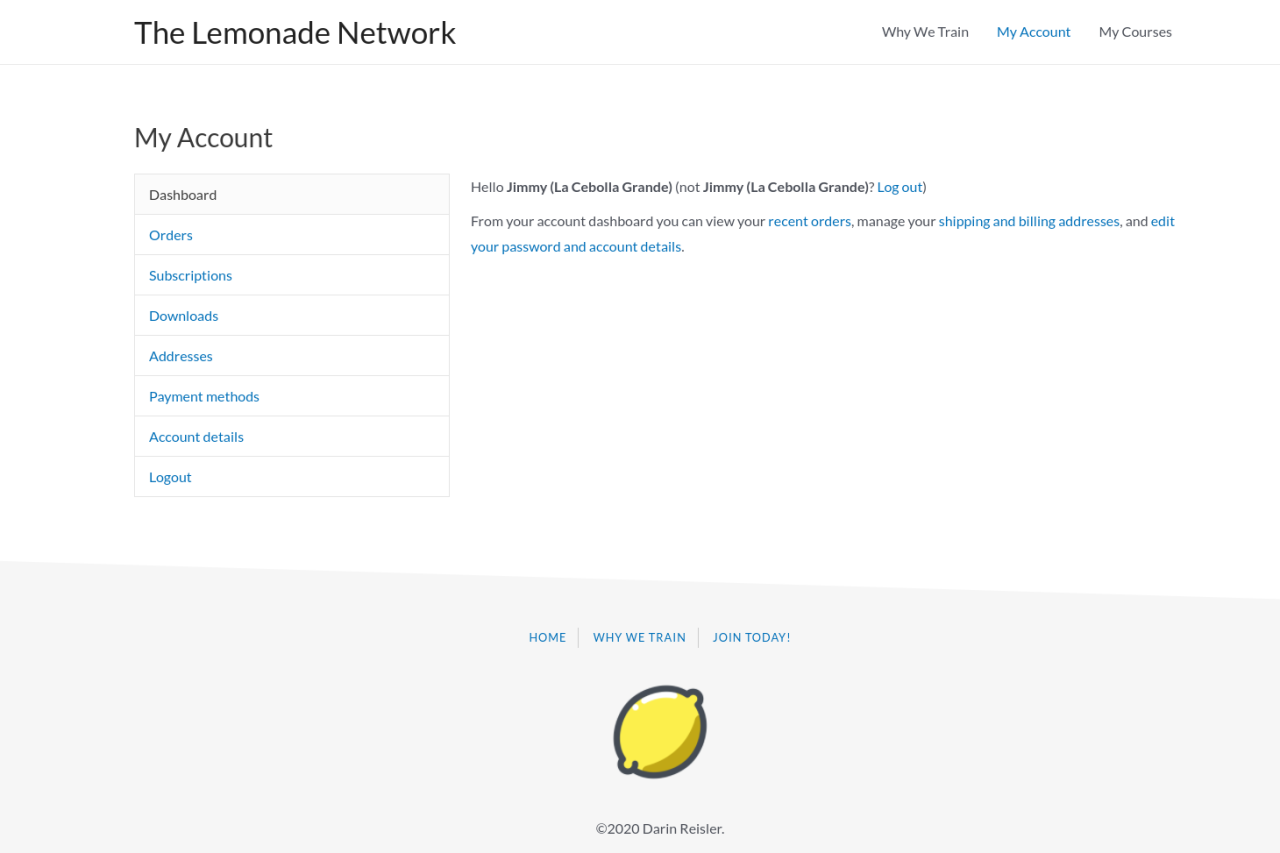Click the HOME footer link
This screenshot has width=1280, height=853.
547,637
